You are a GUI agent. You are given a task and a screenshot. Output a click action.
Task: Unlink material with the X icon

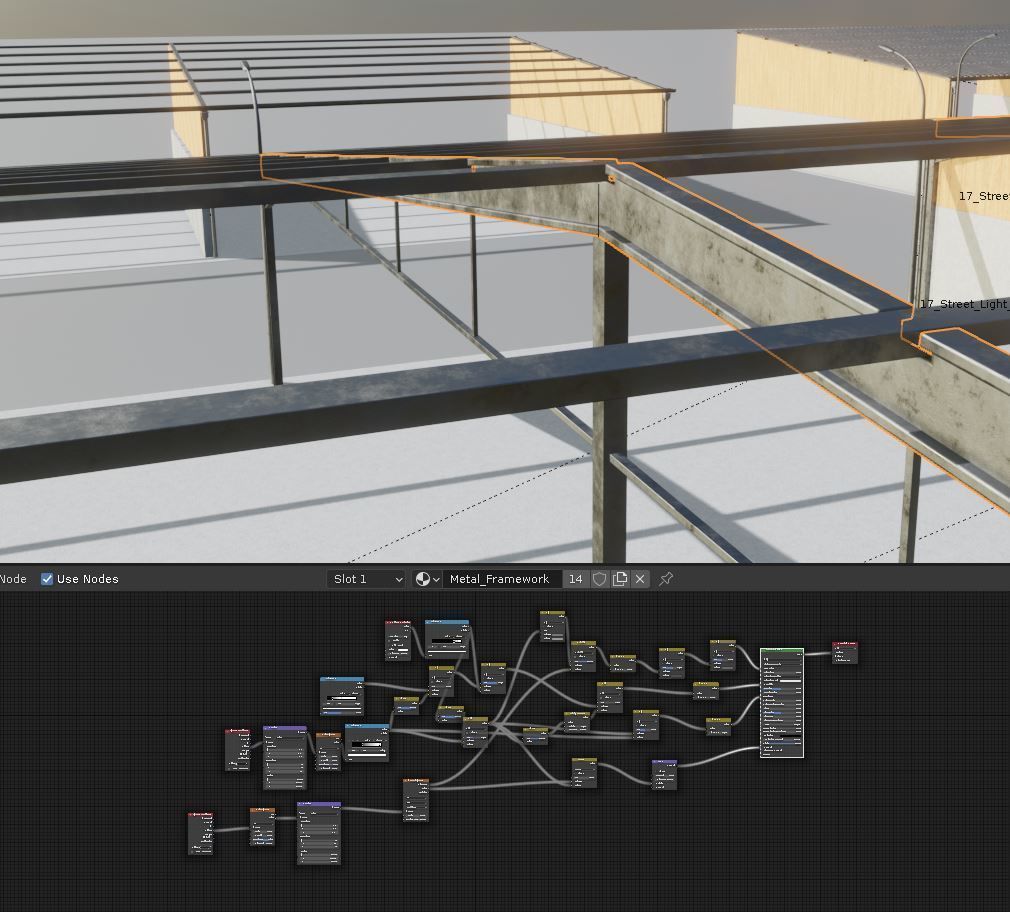pyautogui.click(x=640, y=579)
